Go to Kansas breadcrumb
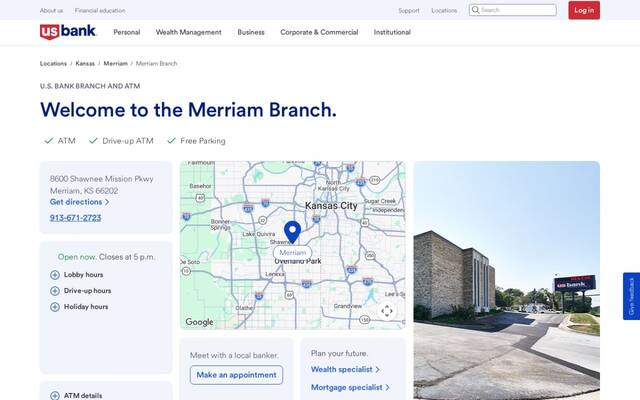 coord(85,64)
